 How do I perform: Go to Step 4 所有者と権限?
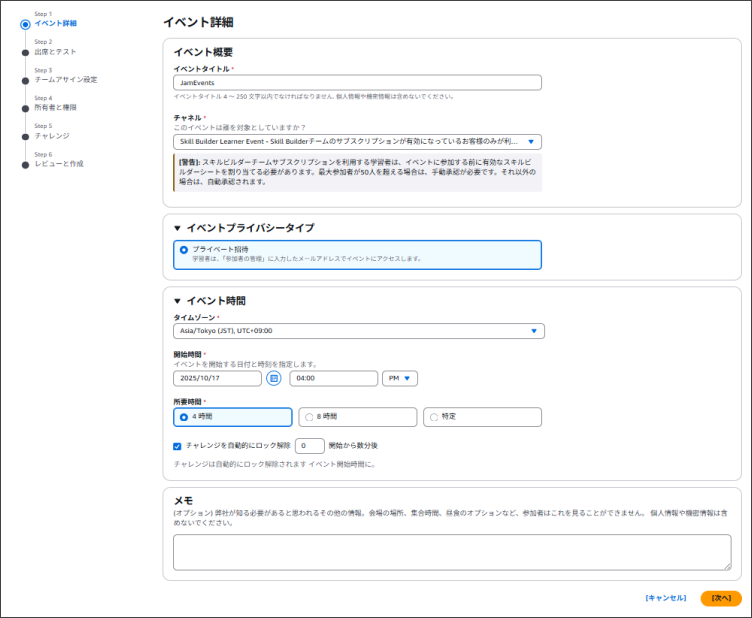(55, 107)
